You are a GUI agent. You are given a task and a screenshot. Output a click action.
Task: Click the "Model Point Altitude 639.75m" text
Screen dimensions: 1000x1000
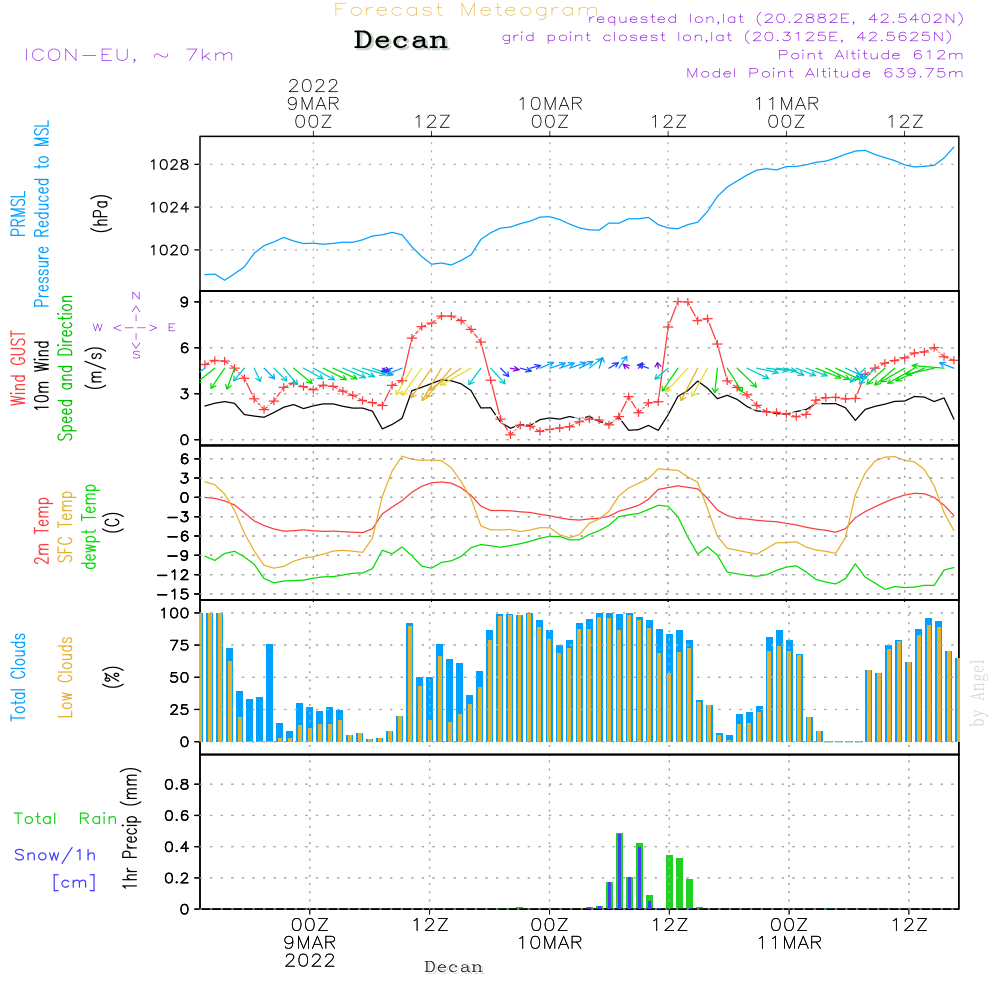tap(825, 73)
